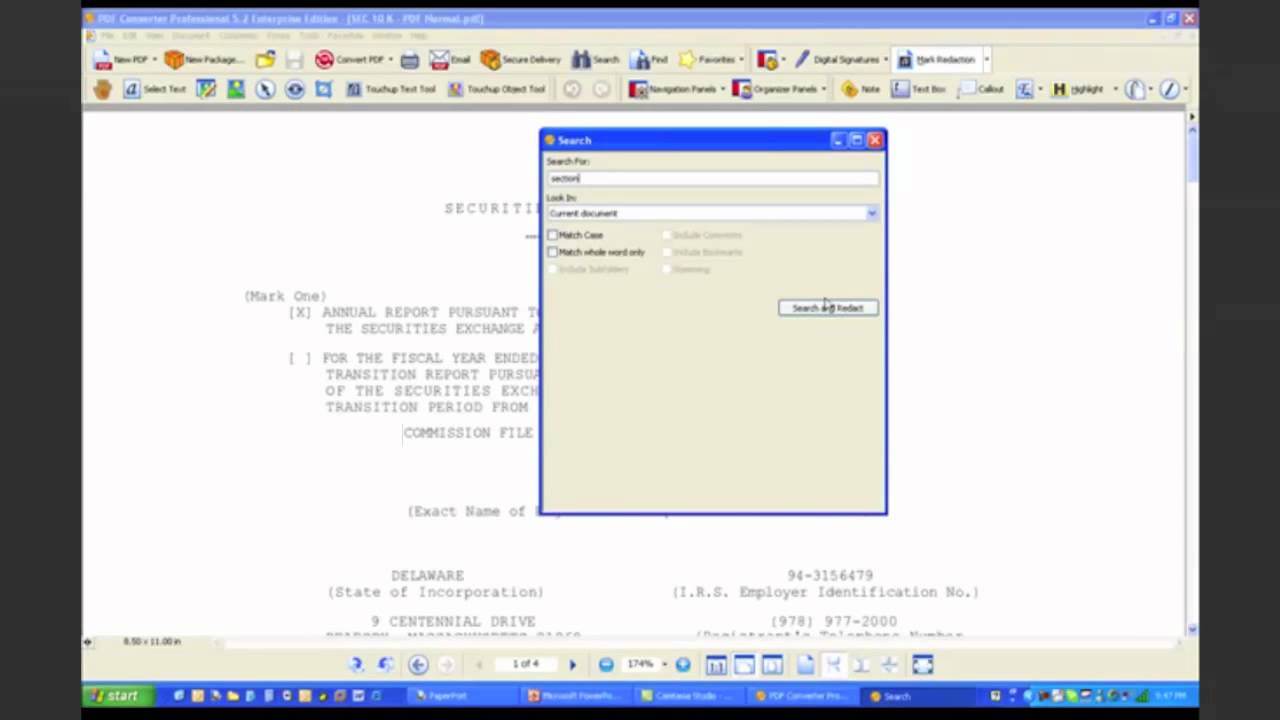Select the Note annotation tool
The width and height of the screenshot is (1280, 720).
pyautogui.click(x=861, y=89)
